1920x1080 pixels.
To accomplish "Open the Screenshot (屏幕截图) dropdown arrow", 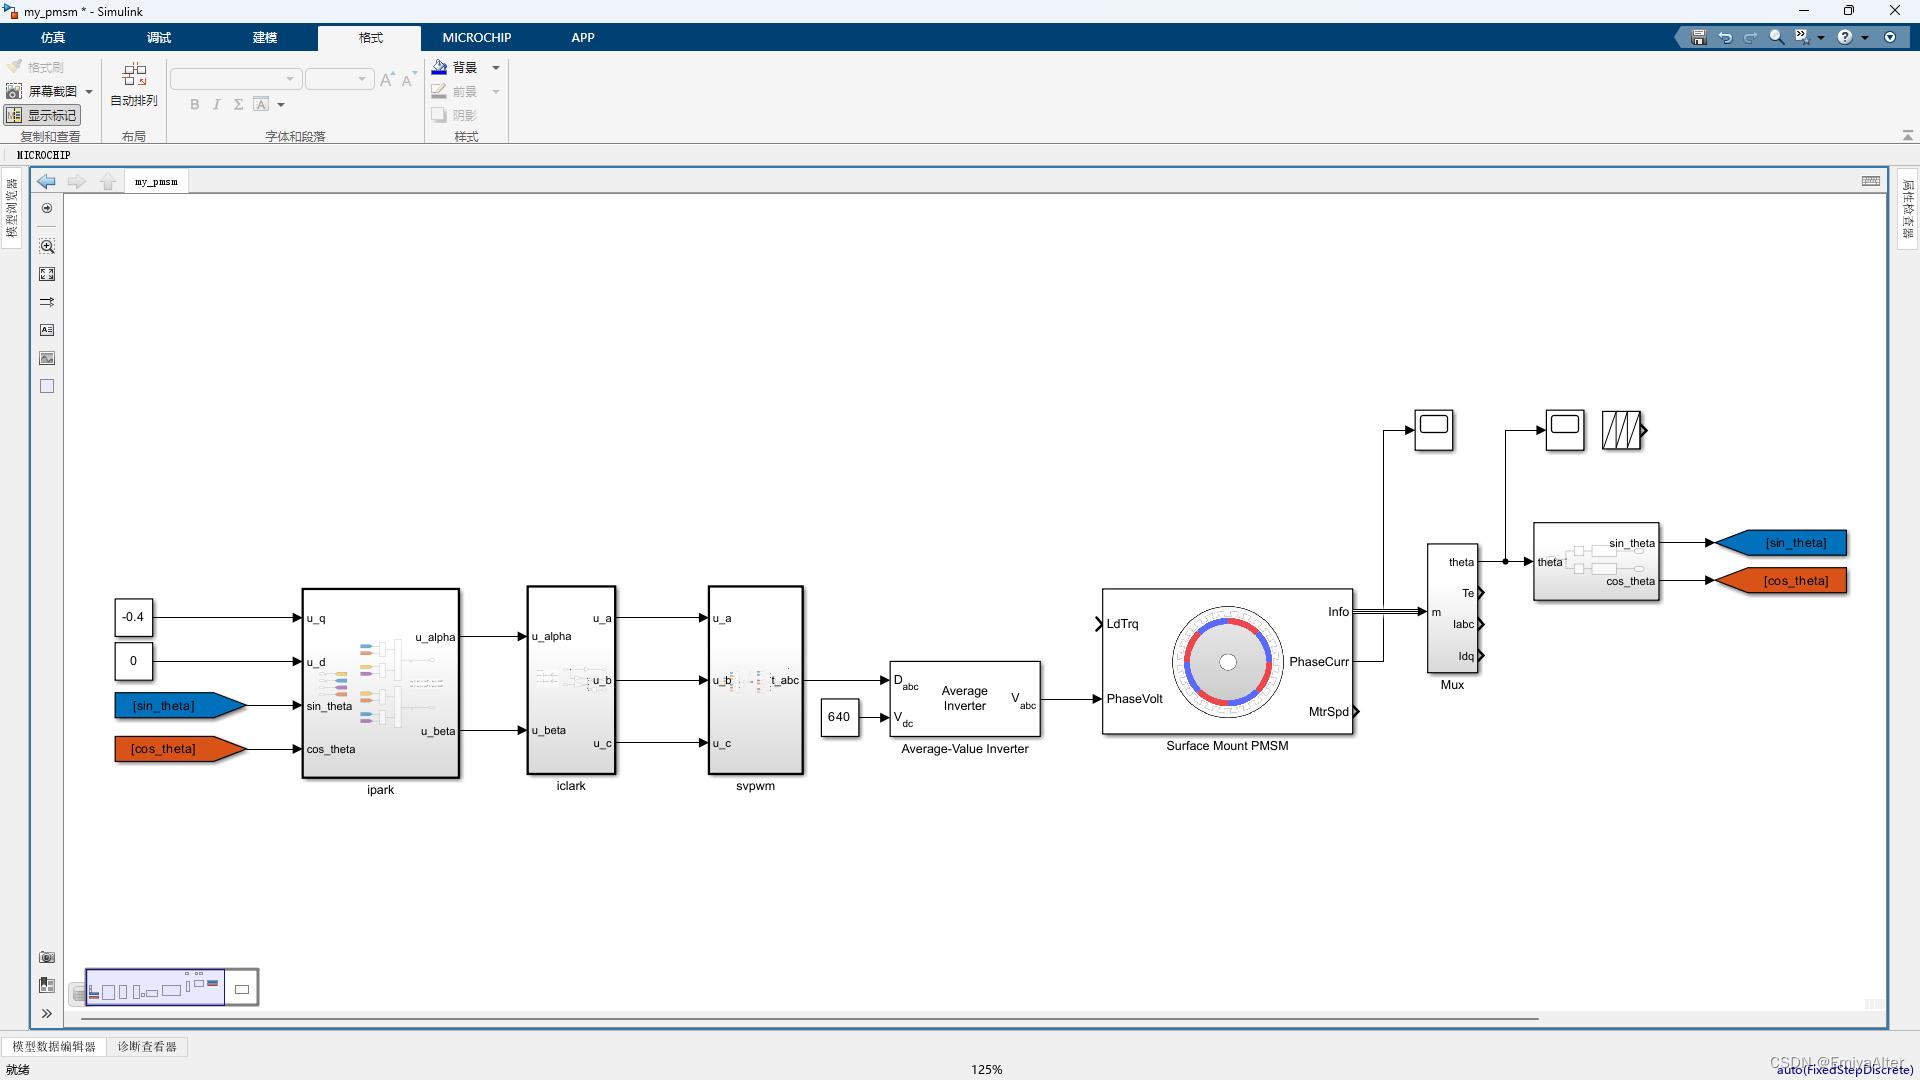I will click(x=90, y=91).
